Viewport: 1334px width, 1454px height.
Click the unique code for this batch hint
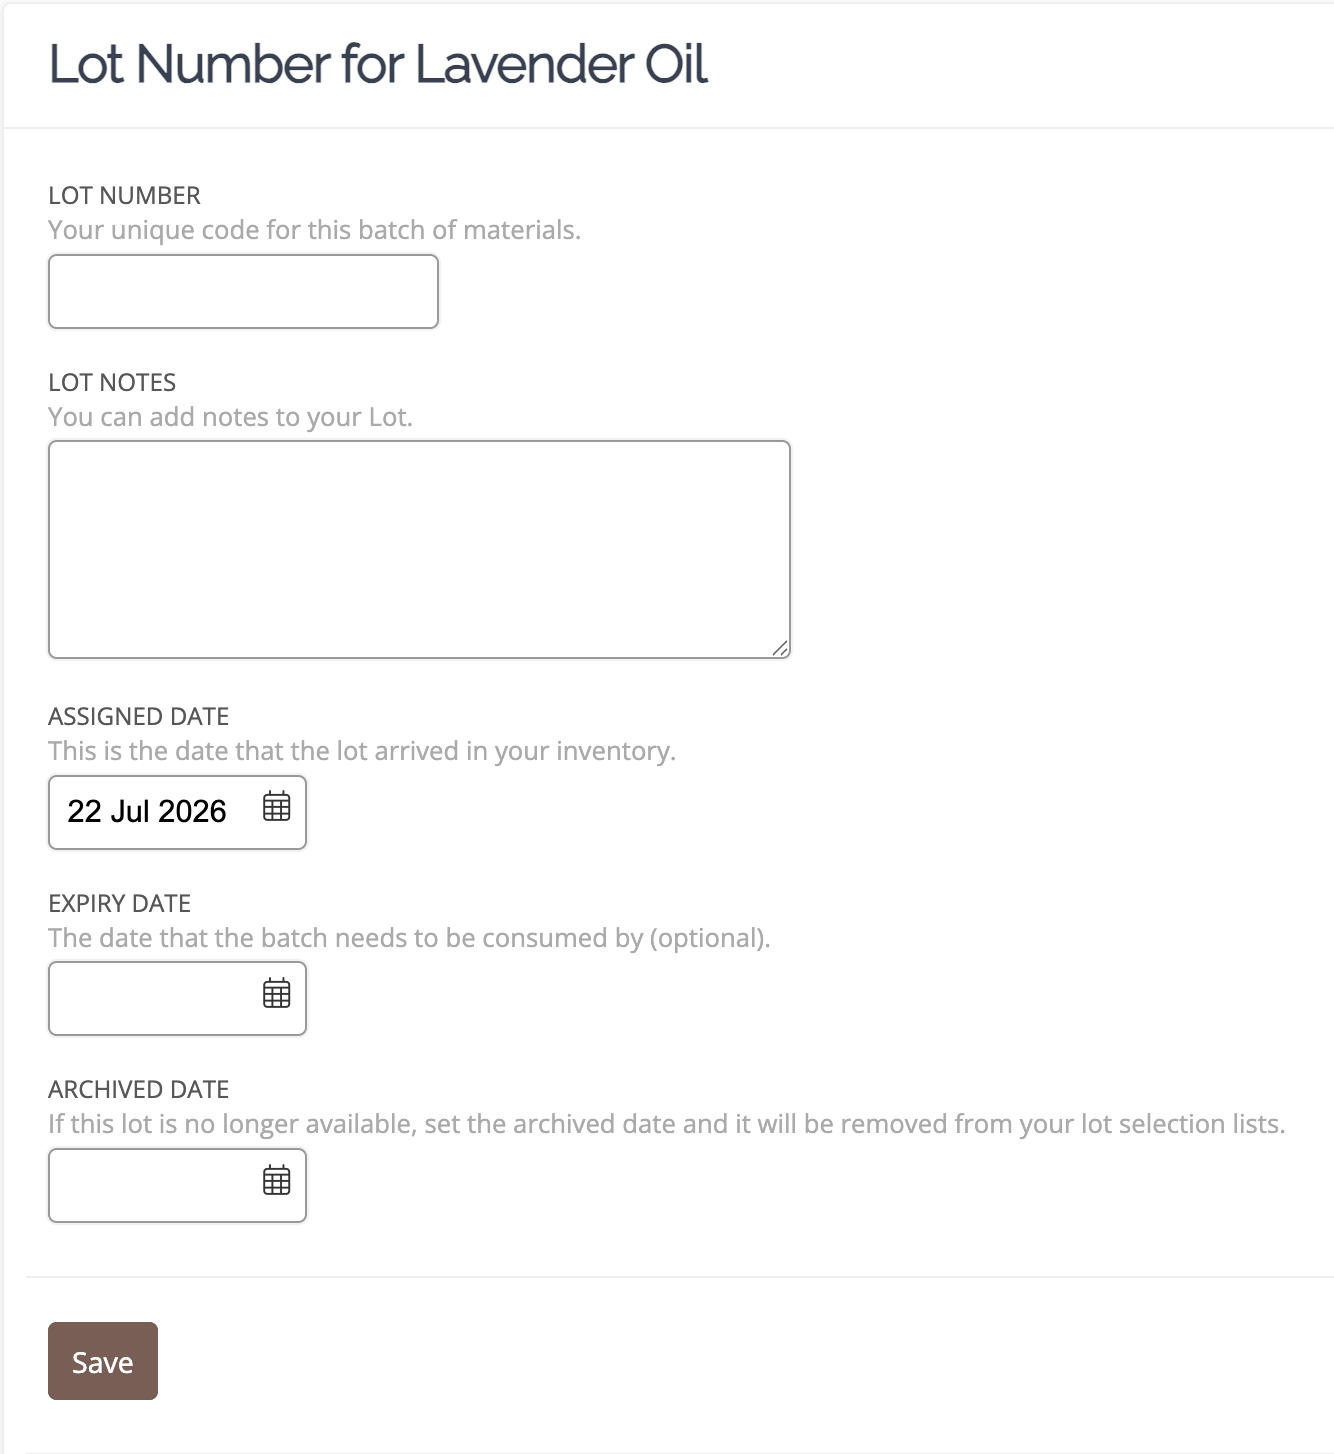pos(314,230)
